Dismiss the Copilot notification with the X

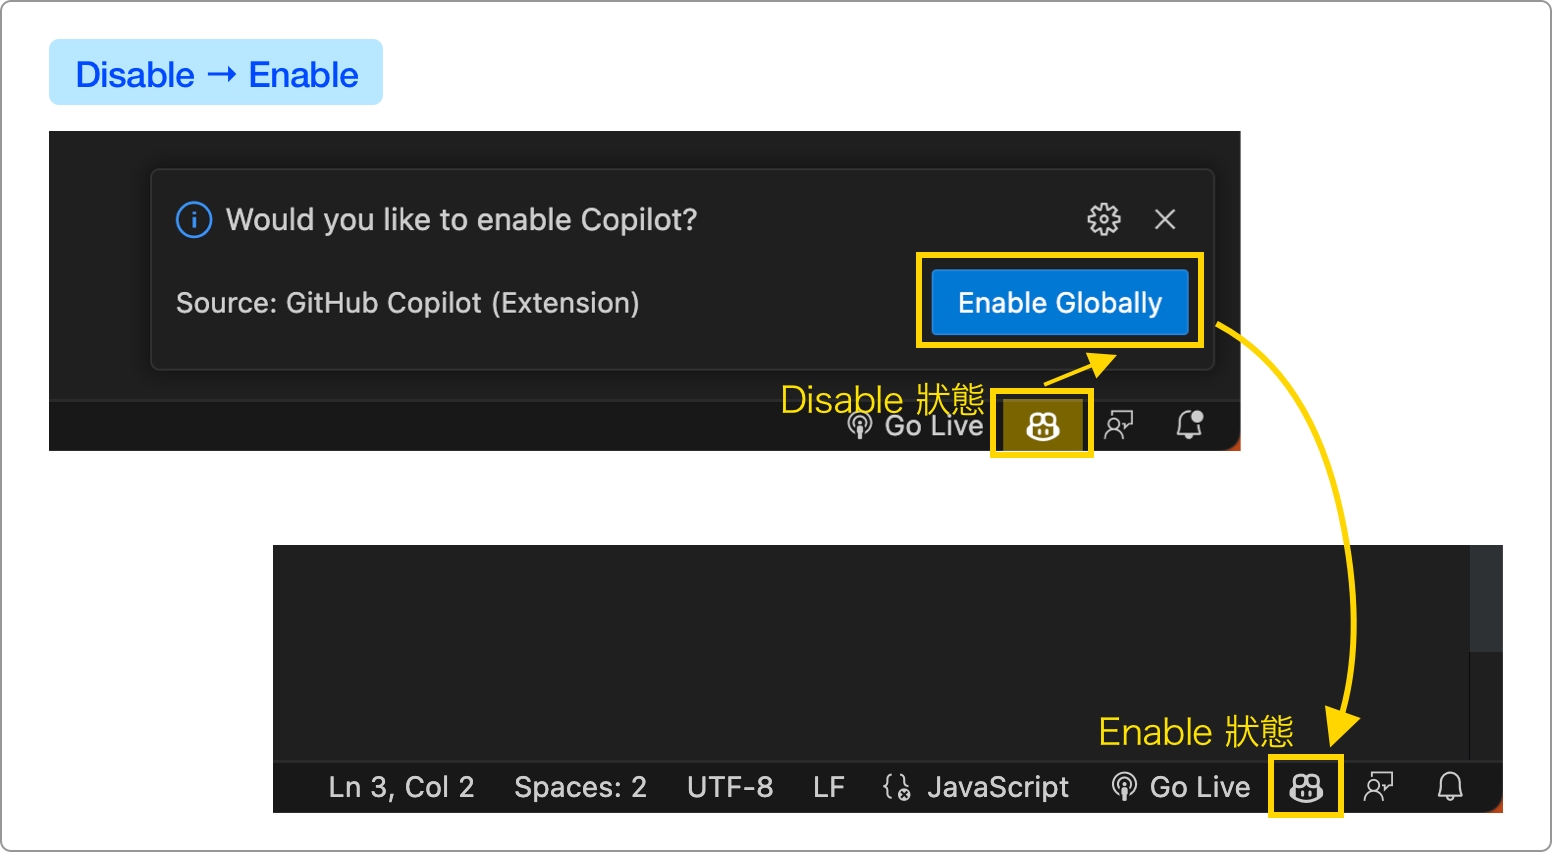tap(1165, 219)
